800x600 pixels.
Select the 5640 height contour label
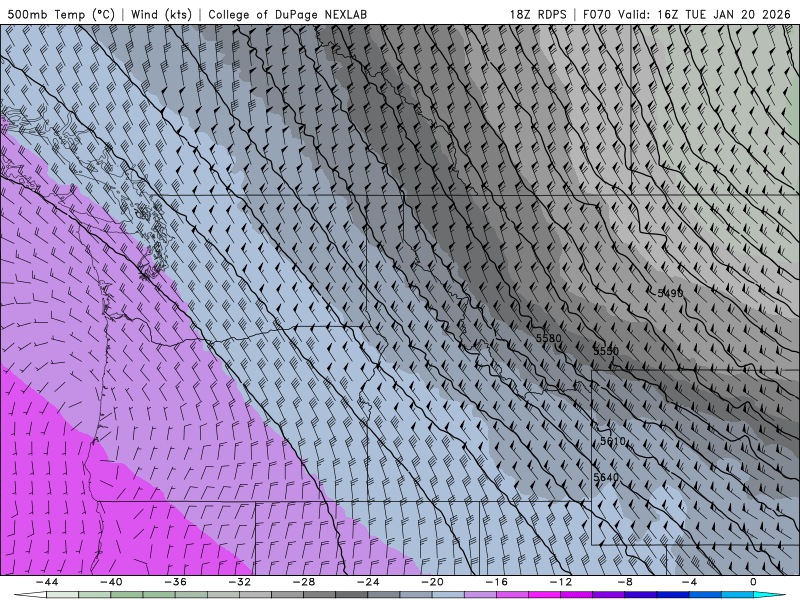(x=606, y=477)
